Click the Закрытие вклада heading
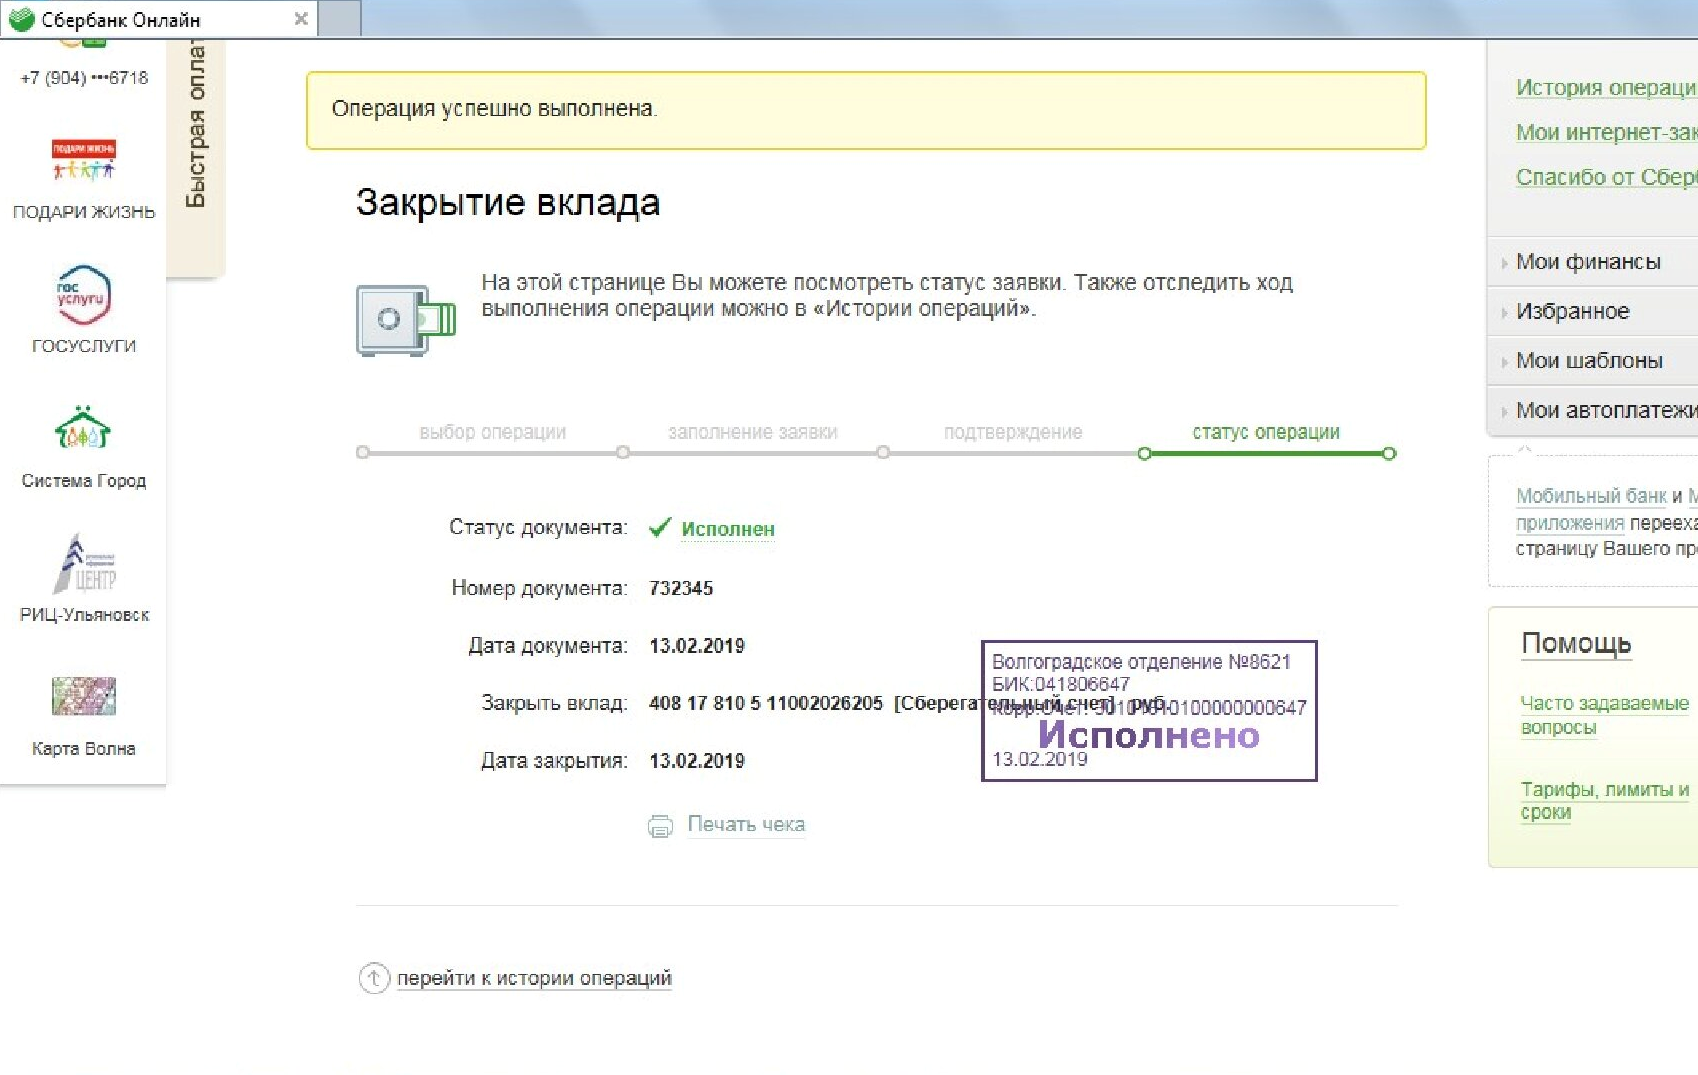The height and width of the screenshot is (1075, 1698). click(x=508, y=203)
